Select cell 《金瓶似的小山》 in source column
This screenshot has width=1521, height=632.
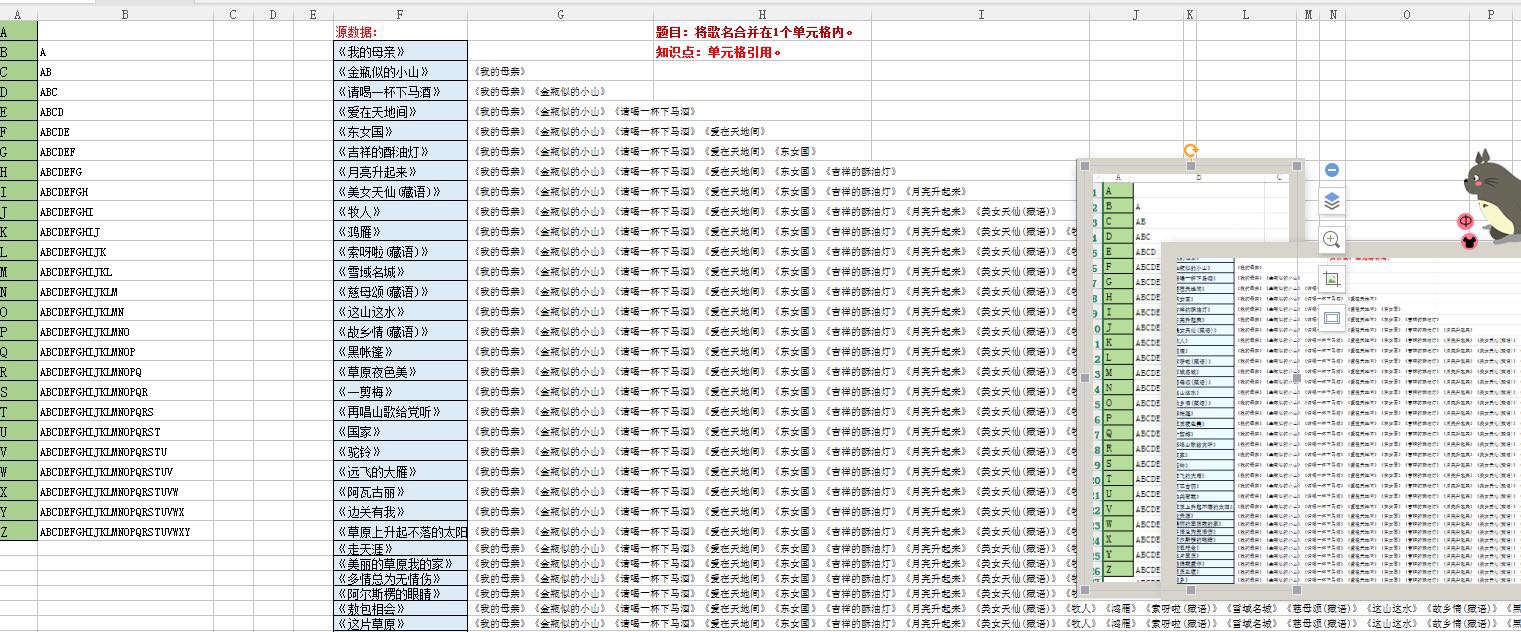click(400, 72)
